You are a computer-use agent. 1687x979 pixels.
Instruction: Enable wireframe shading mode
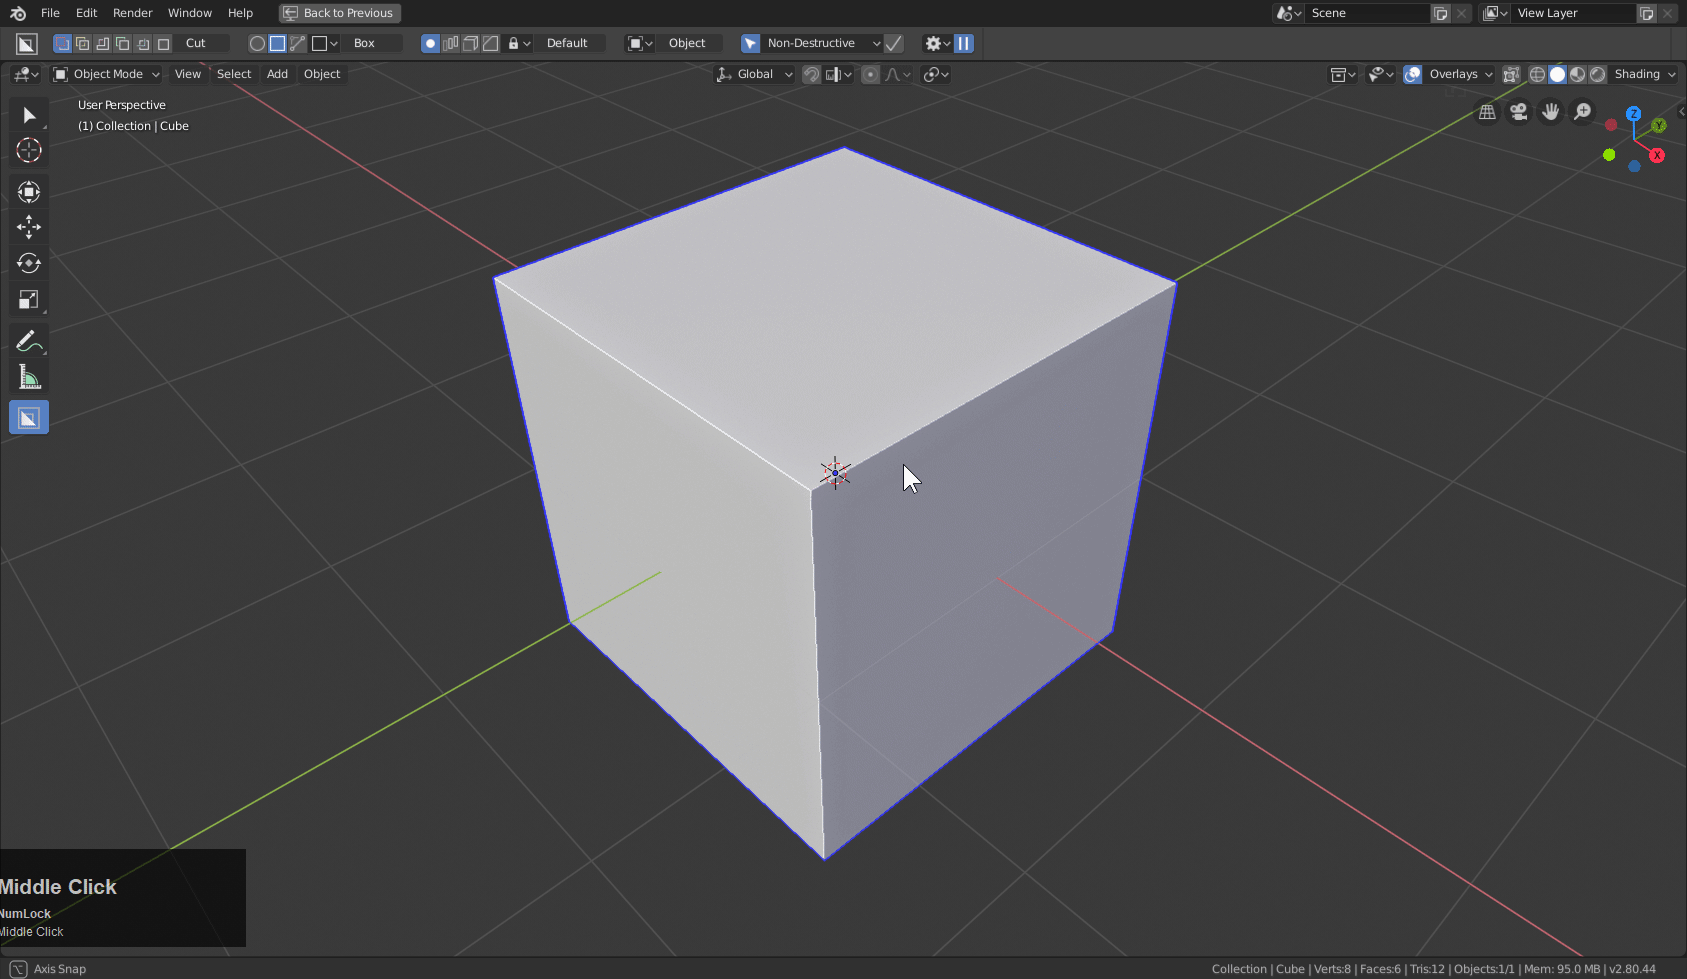(1538, 74)
